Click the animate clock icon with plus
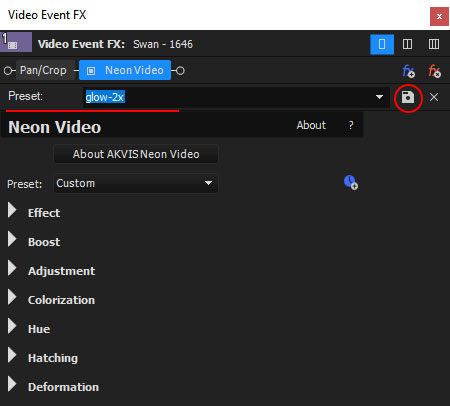 pyautogui.click(x=351, y=182)
